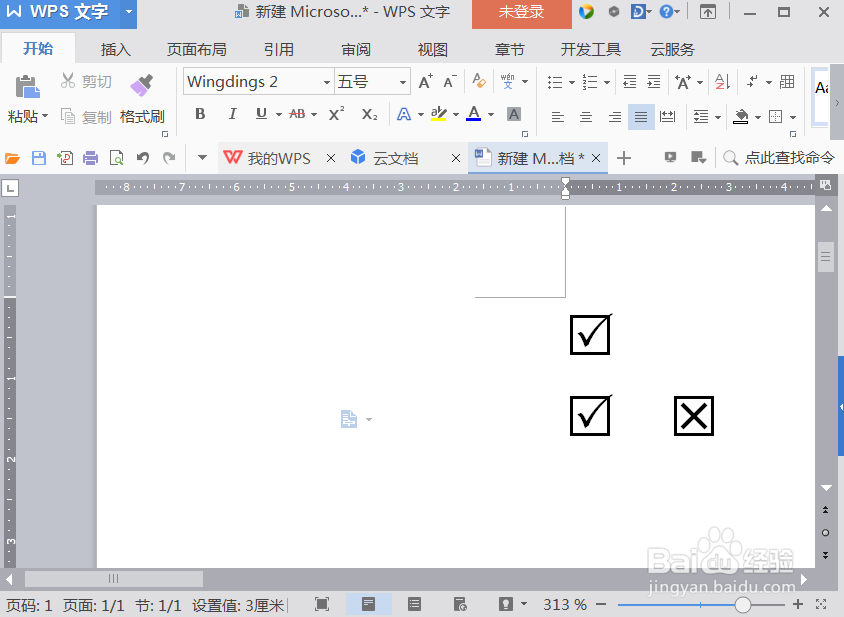Toggle bold formatting
The width and height of the screenshot is (844, 617).
[x=200, y=114]
